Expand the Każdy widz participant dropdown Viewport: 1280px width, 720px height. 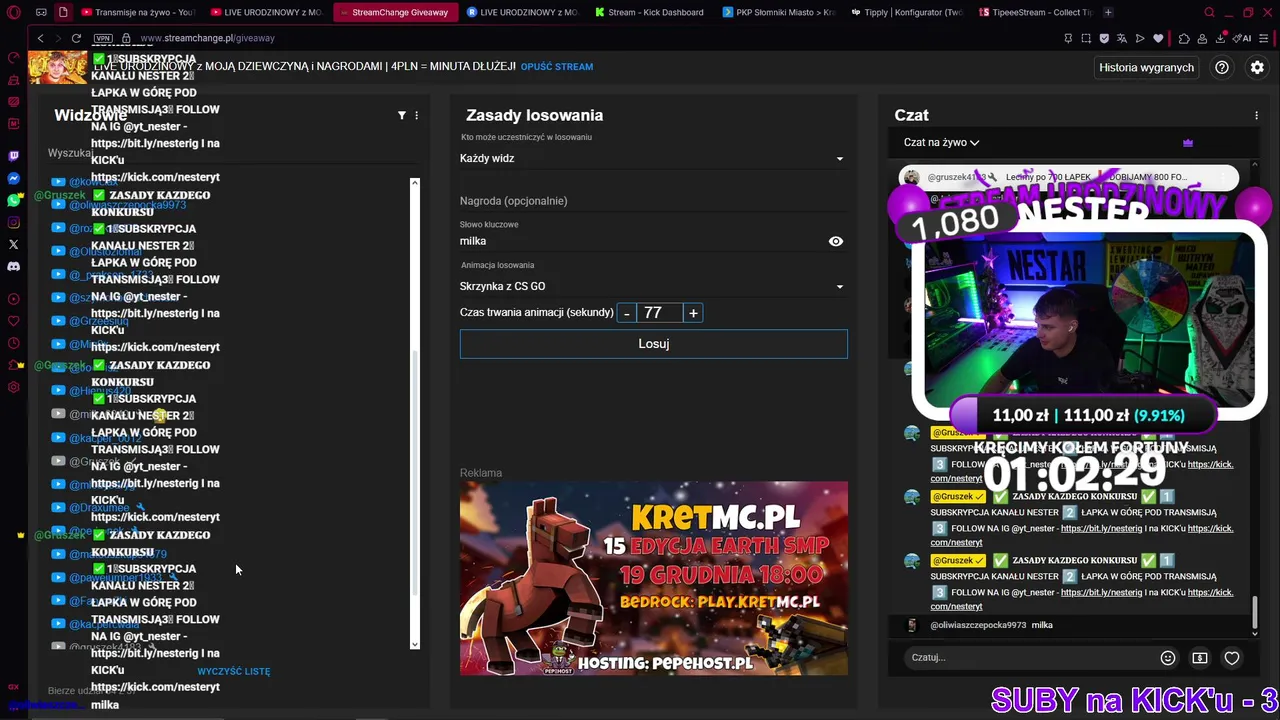coord(654,158)
